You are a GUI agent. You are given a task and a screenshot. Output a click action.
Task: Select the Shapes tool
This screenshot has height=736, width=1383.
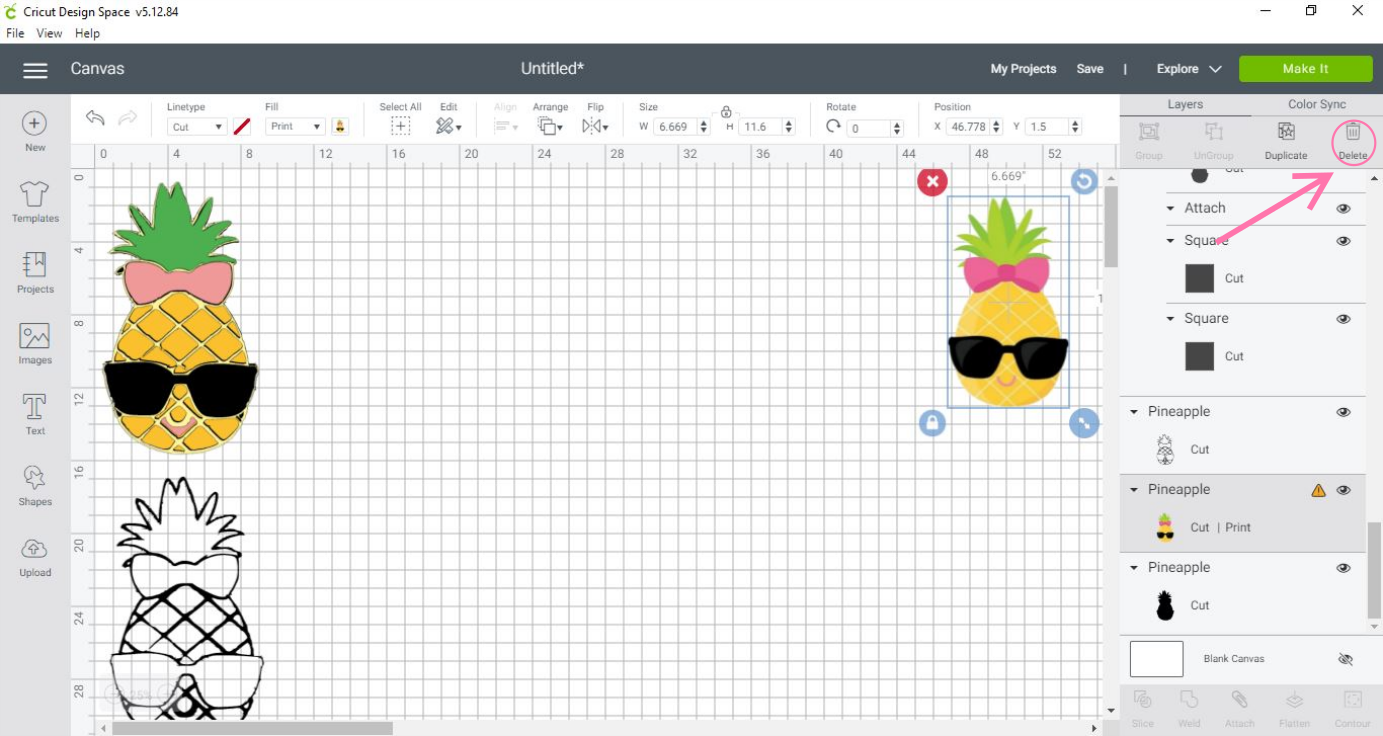(35, 486)
